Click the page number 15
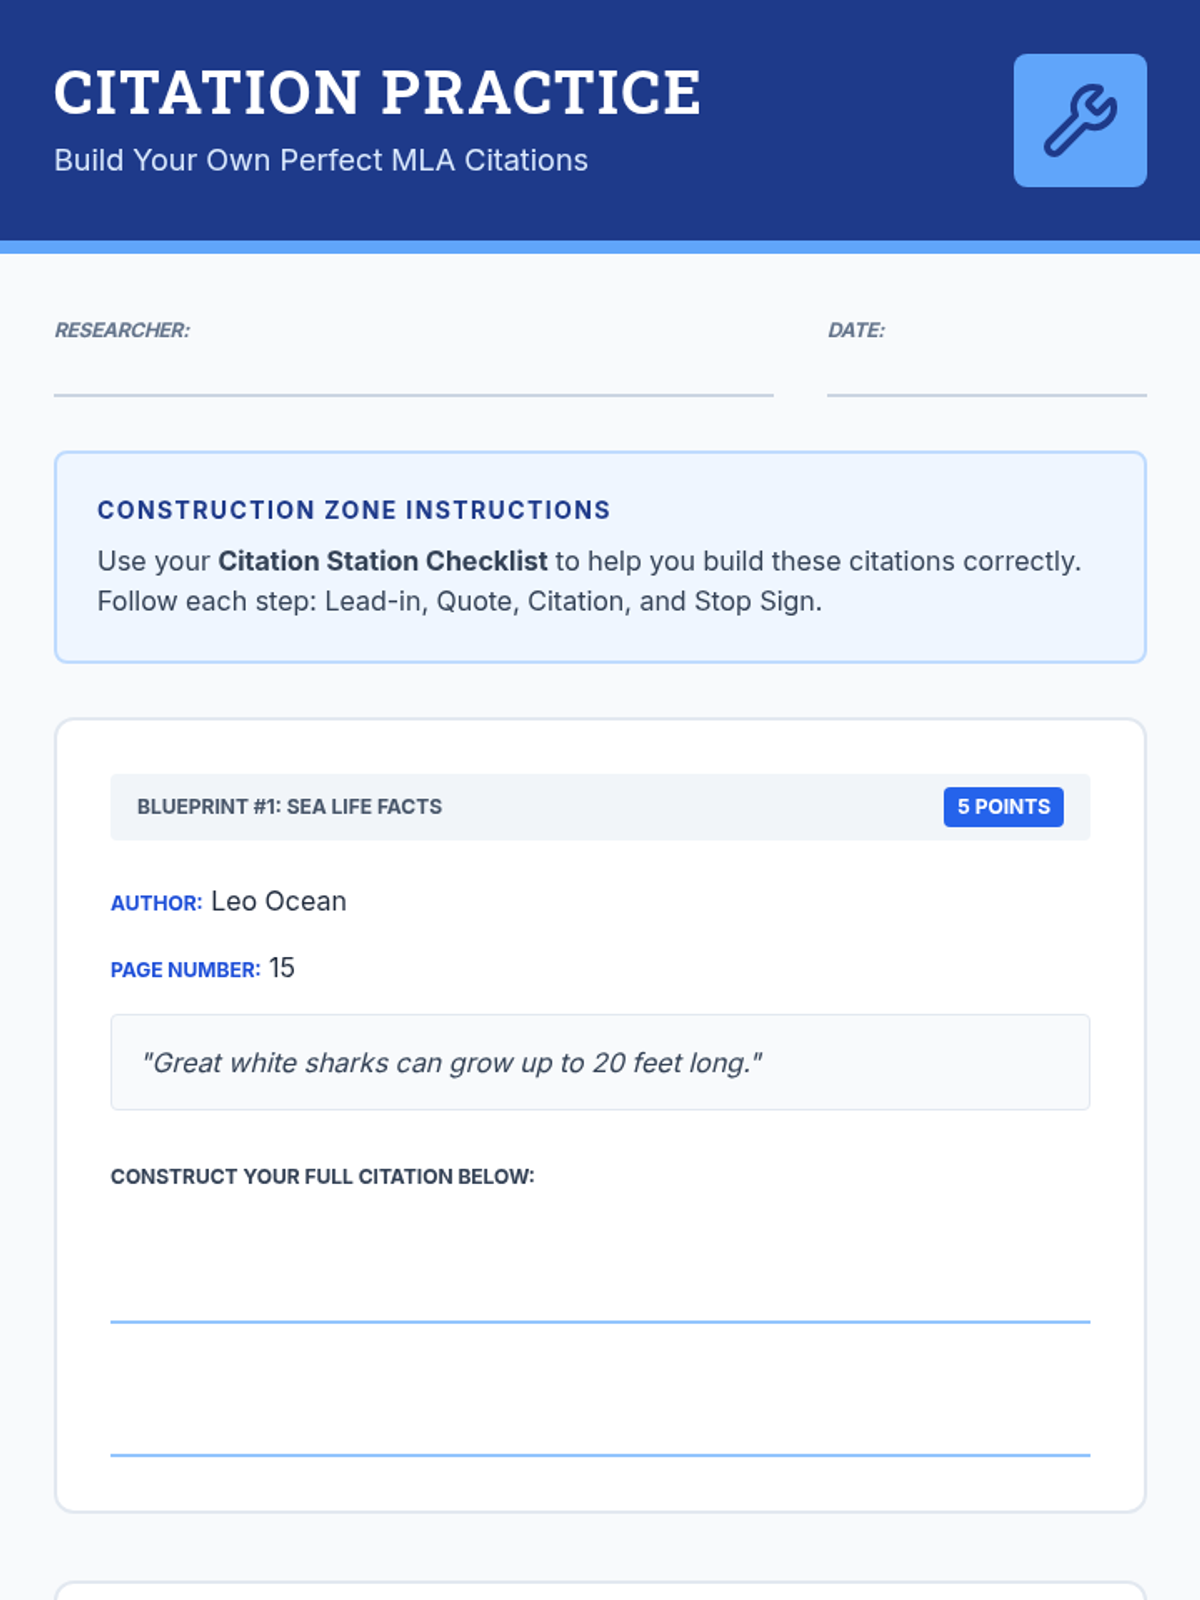The image size is (1200, 1600). (281, 968)
